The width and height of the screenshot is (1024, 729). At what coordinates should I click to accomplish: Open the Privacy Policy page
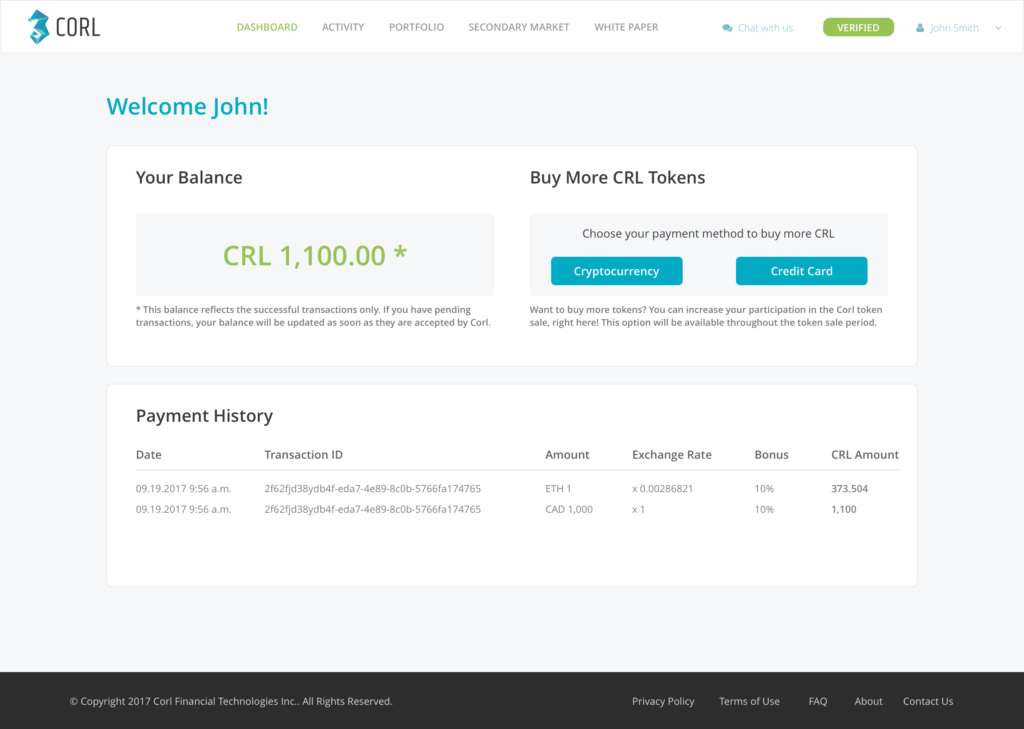tap(663, 701)
